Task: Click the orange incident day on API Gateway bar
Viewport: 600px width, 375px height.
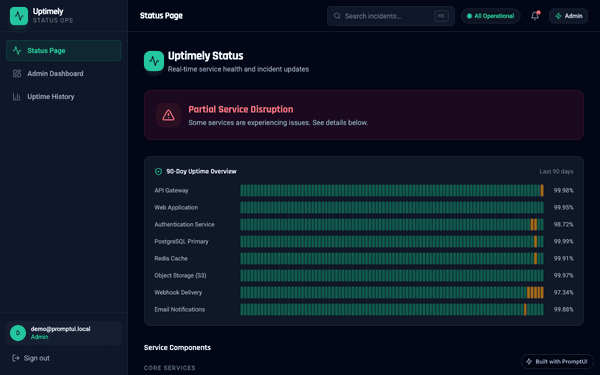Action: pos(542,191)
